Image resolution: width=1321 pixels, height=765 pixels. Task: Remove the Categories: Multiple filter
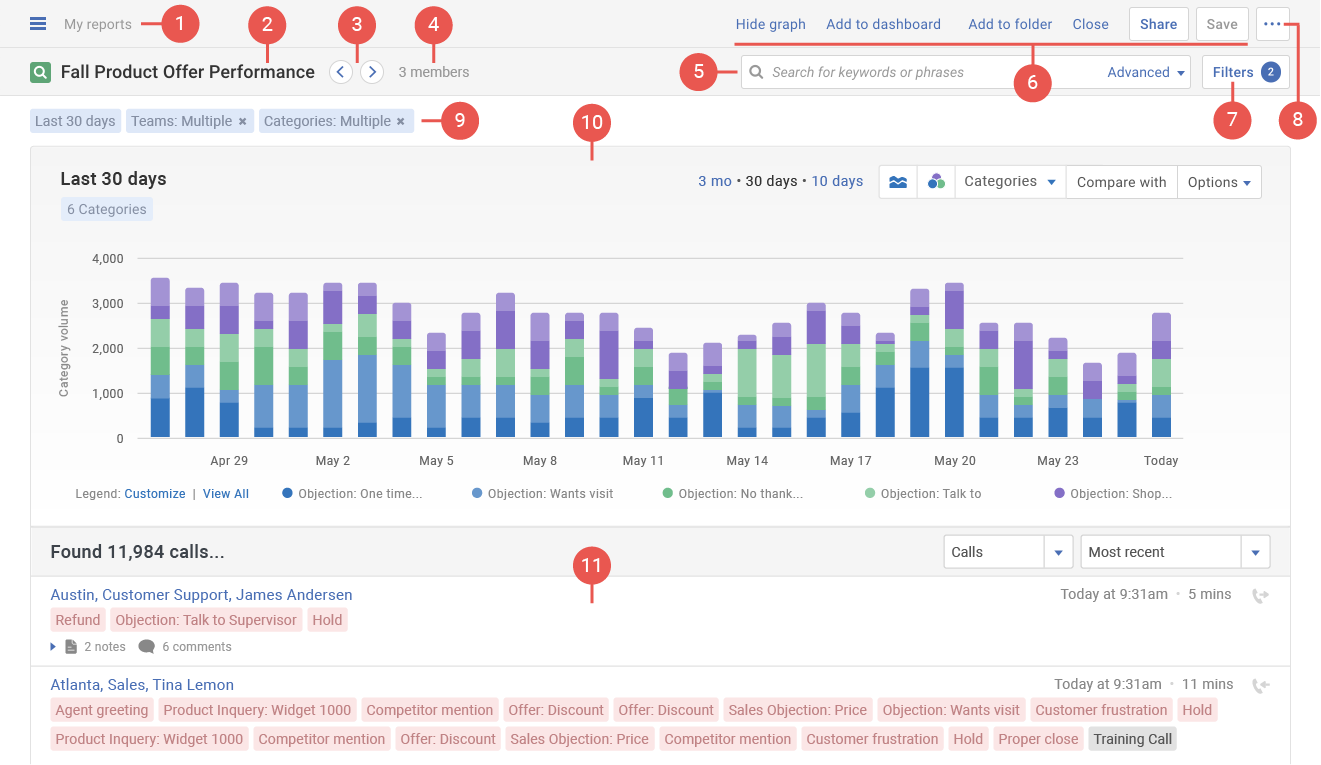pyautogui.click(x=400, y=121)
